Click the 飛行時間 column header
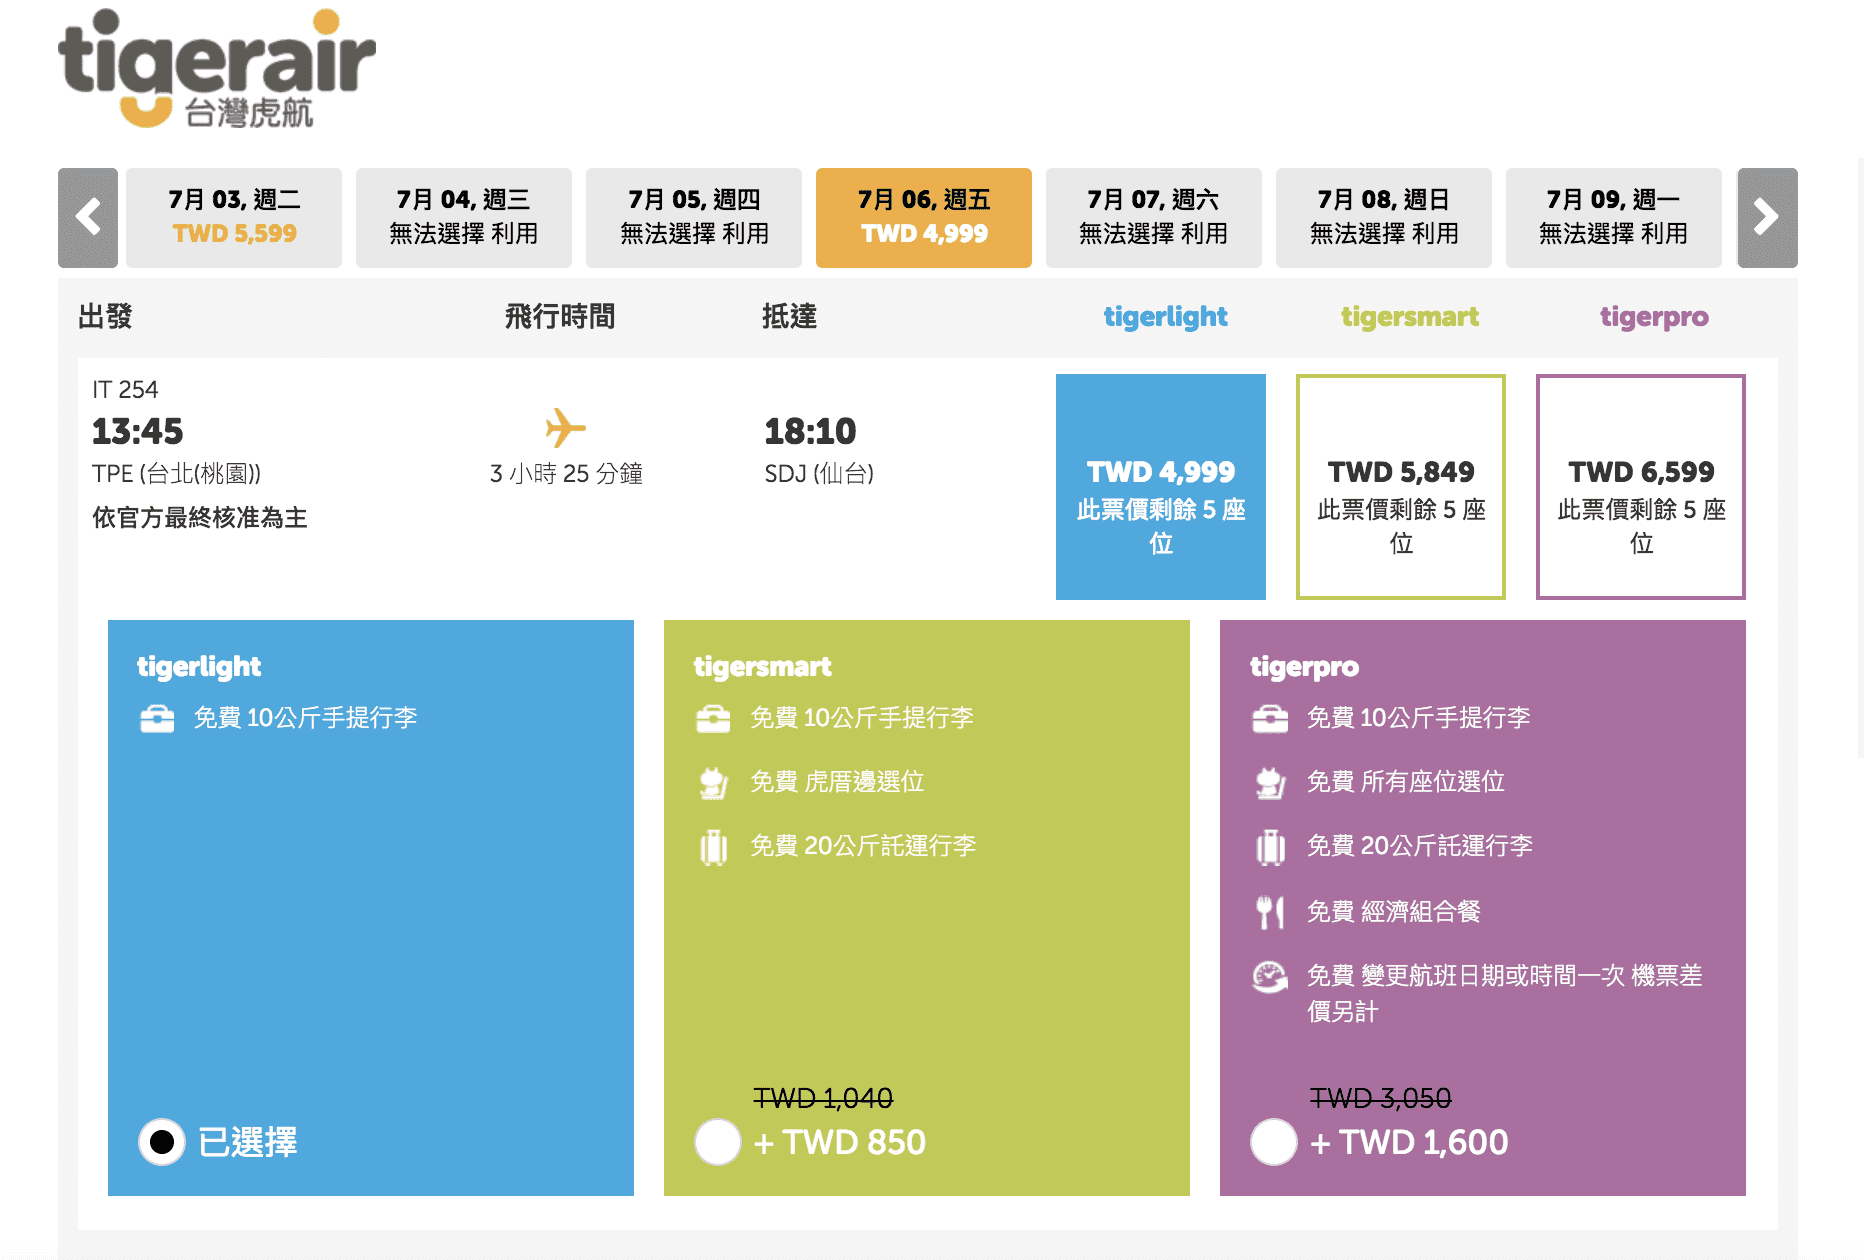Viewport: 1864px width, 1260px height. 560,317
